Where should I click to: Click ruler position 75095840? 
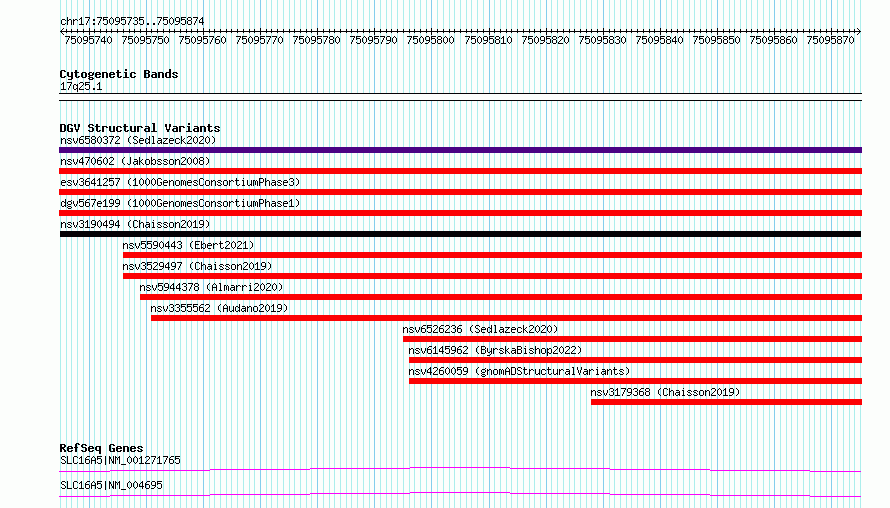660,40
